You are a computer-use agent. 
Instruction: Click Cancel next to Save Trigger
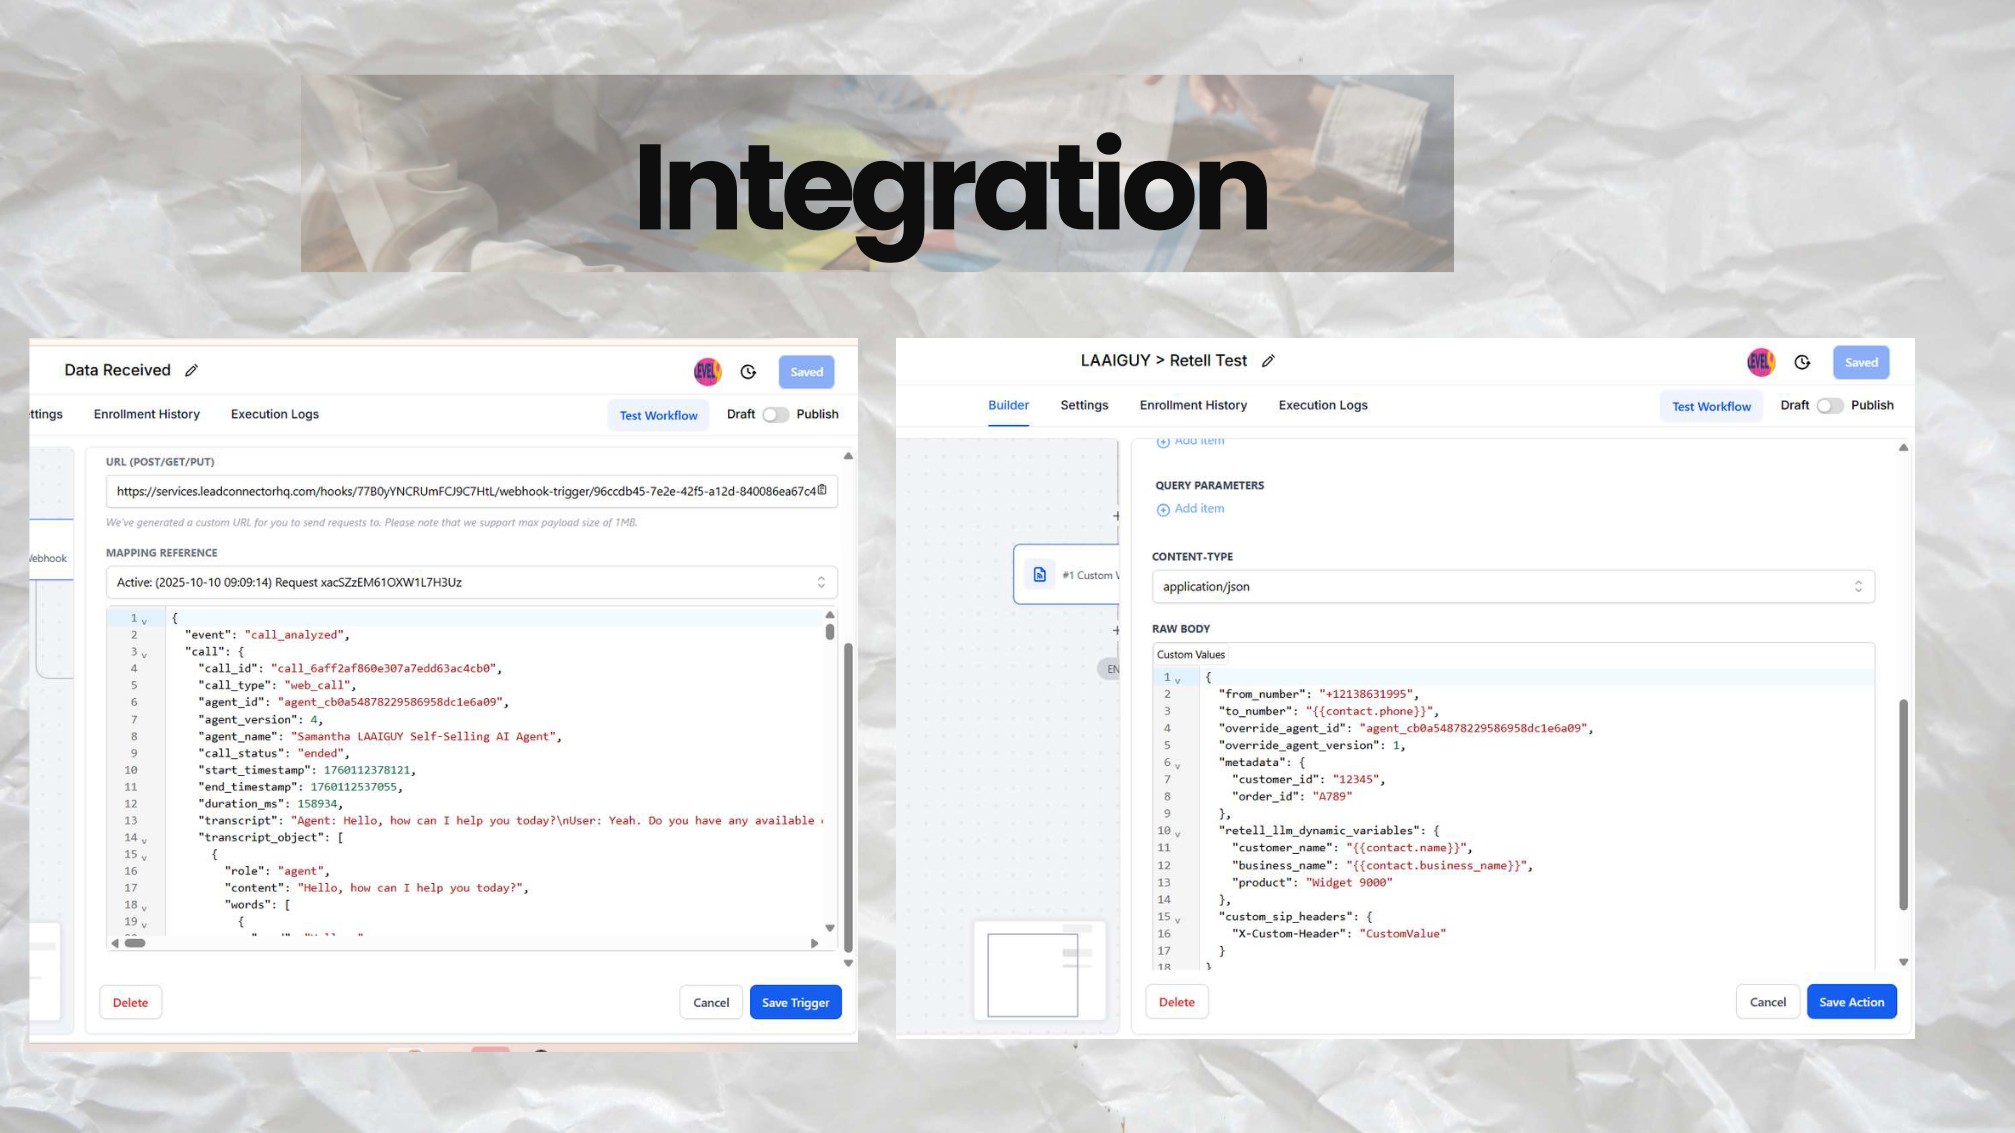point(711,1002)
